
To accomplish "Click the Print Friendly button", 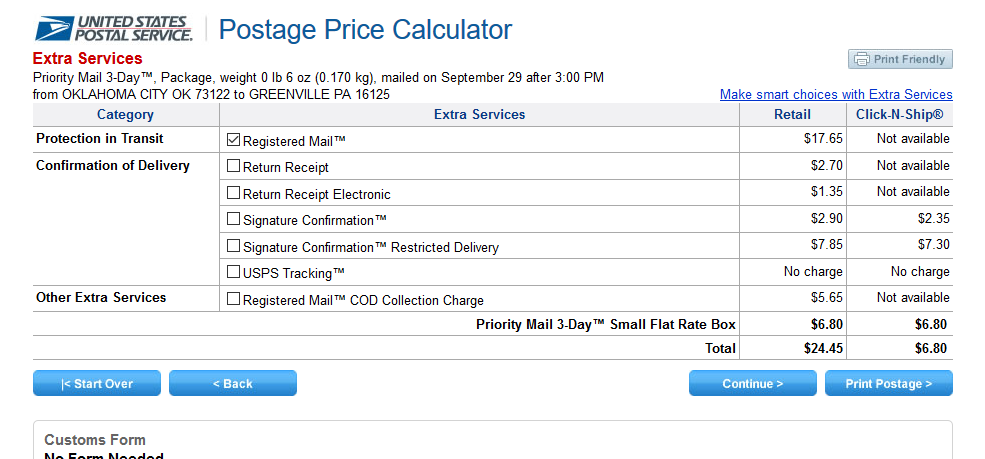I will click(900, 60).
